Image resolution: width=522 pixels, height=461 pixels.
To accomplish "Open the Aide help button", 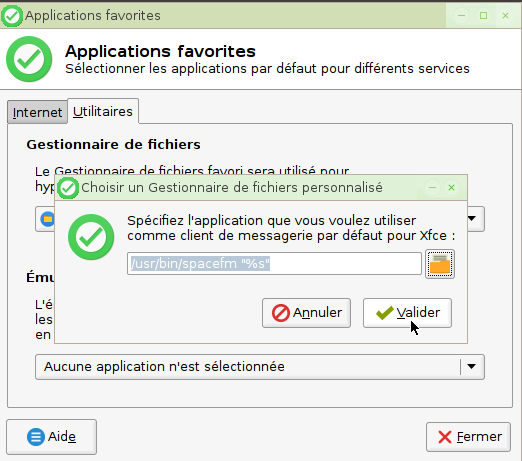I will click(x=51, y=437).
